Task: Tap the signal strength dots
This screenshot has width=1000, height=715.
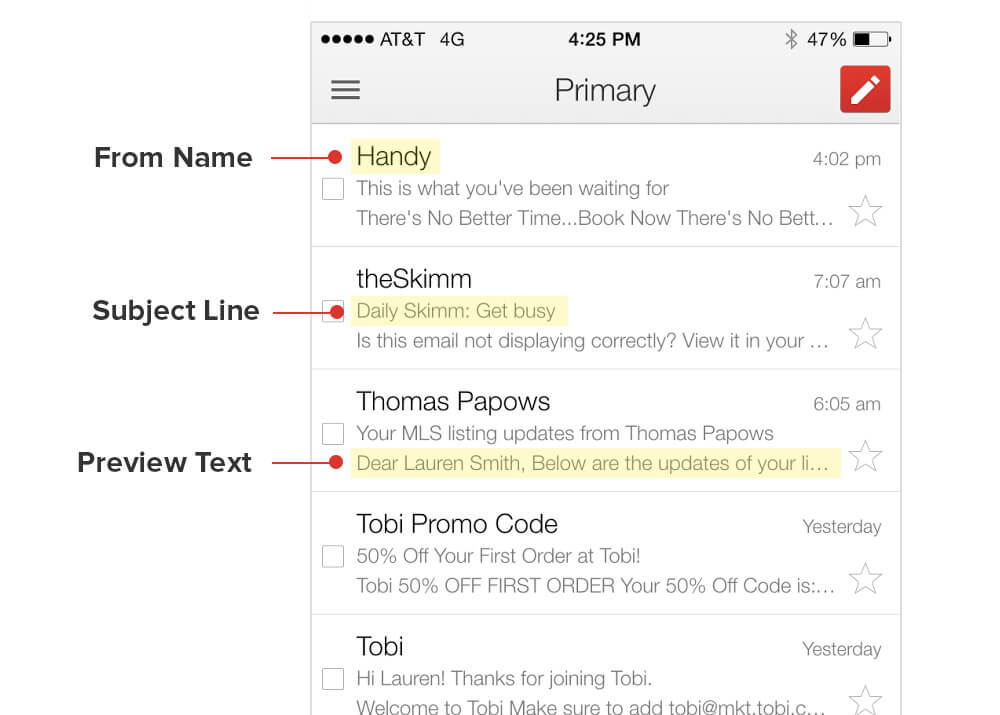Action: click(347, 40)
